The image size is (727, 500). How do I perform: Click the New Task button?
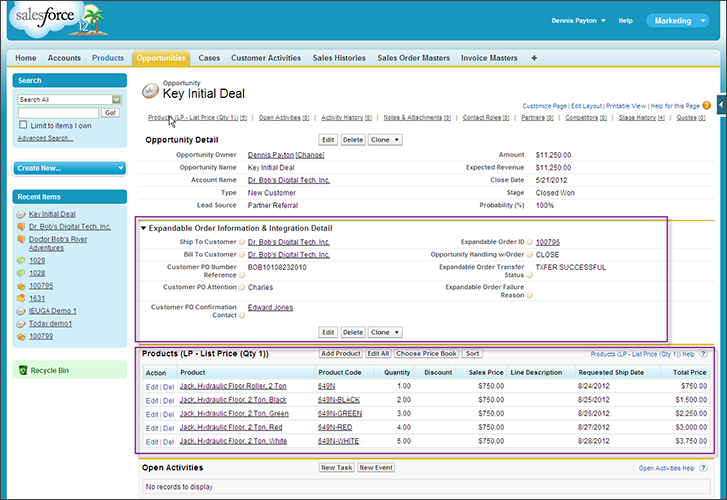[337, 468]
